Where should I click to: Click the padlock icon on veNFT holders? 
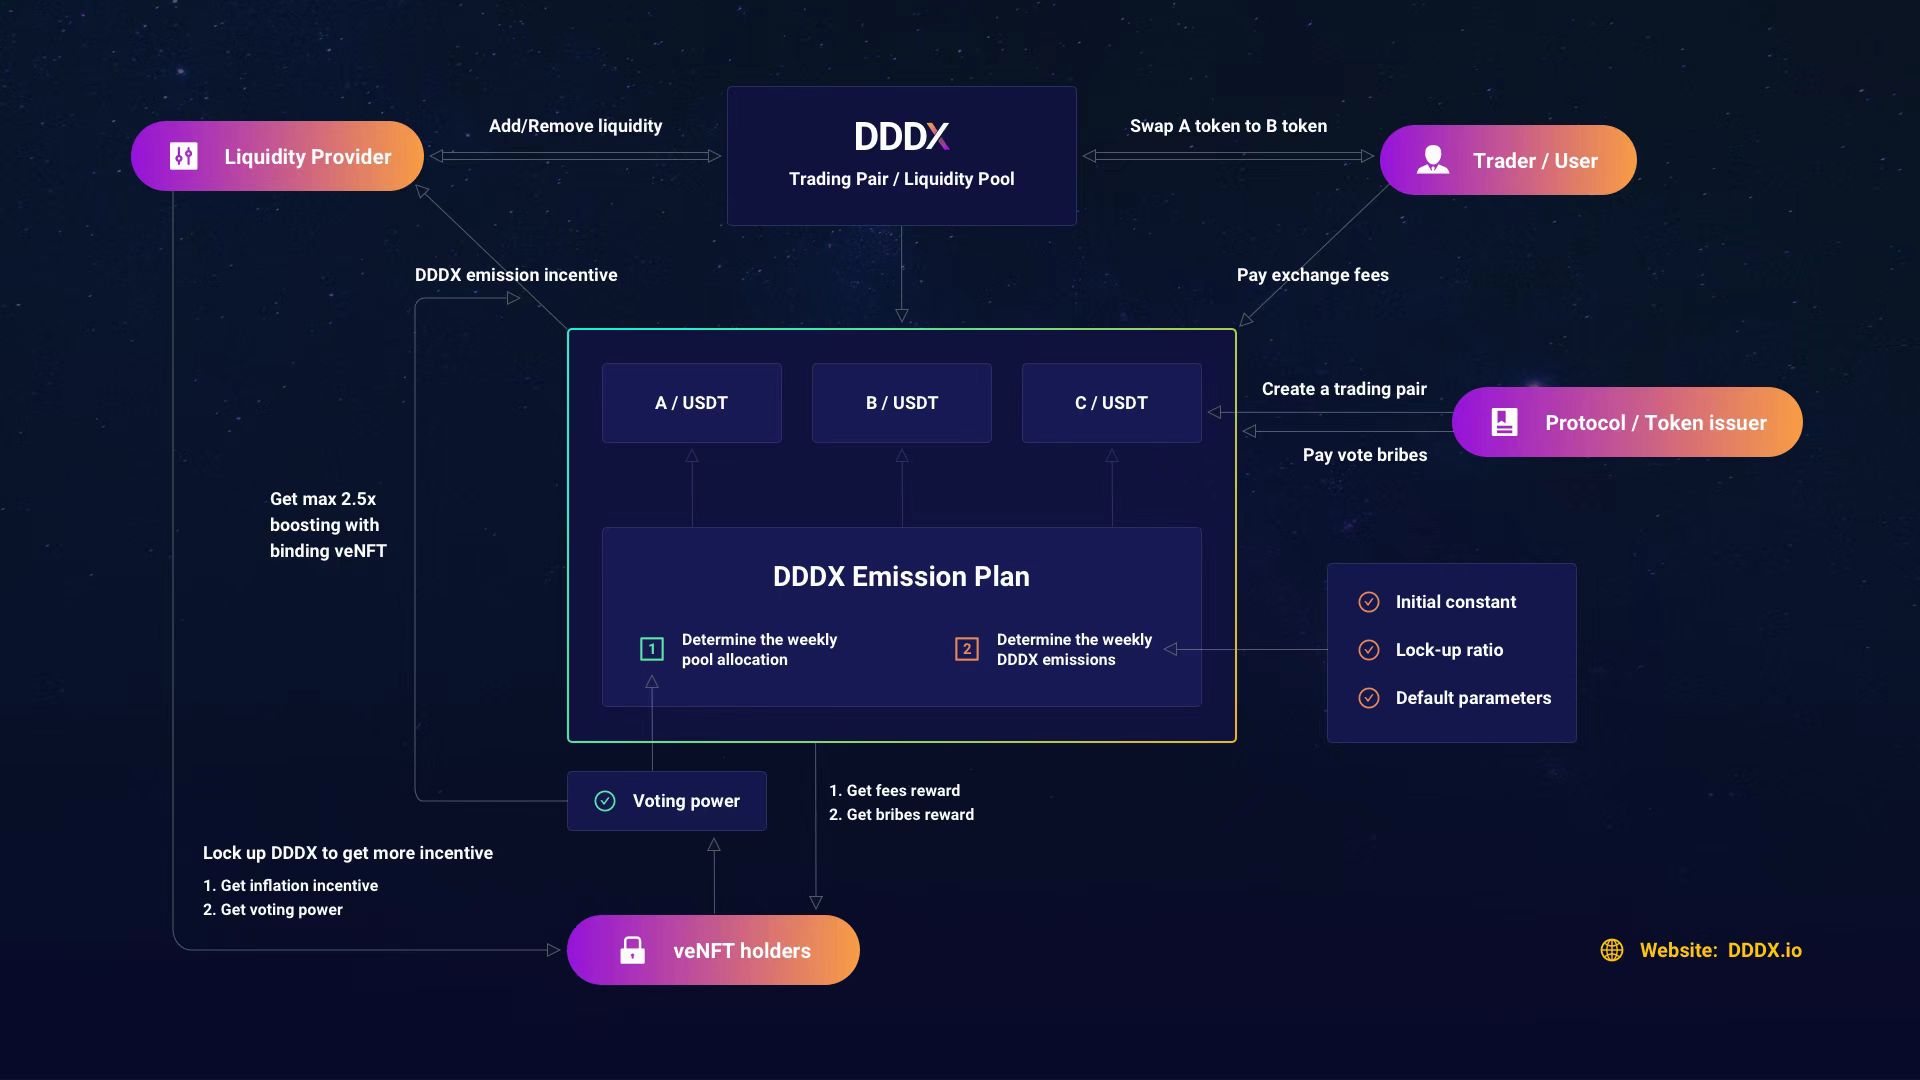click(x=635, y=950)
